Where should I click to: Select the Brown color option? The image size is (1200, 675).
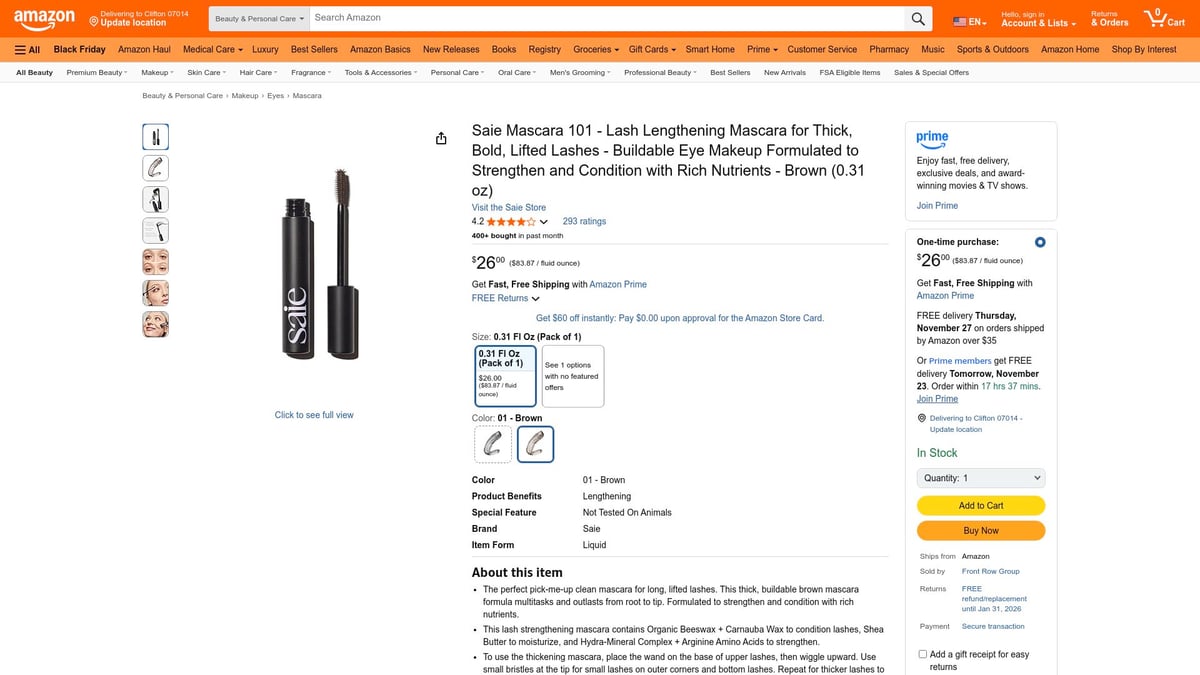[535, 443]
